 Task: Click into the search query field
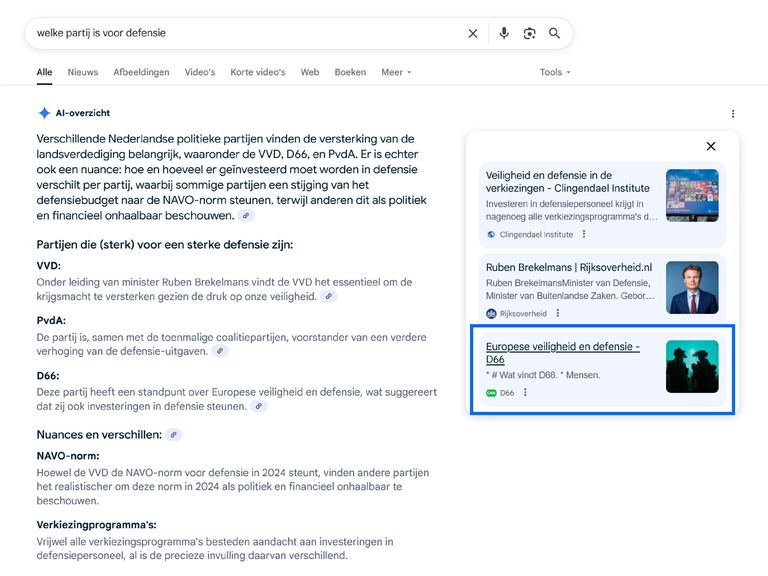240,33
